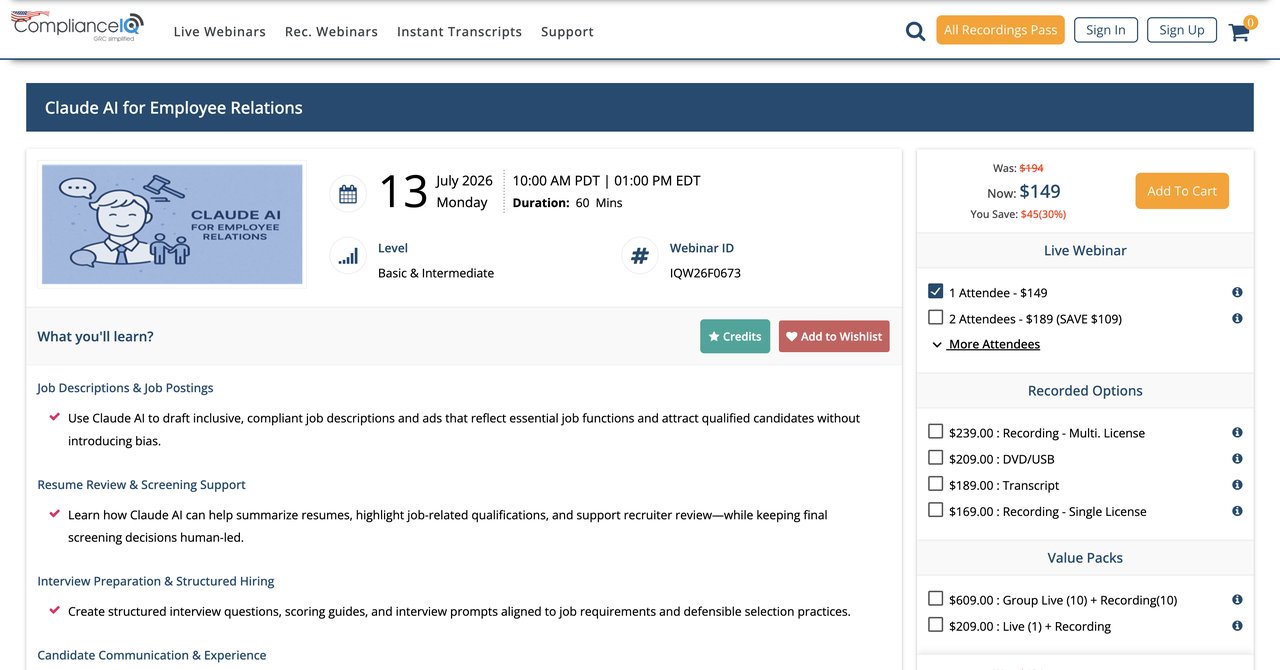Click the signal bars Level icon
The image size is (1280, 670).
(348, 257)
